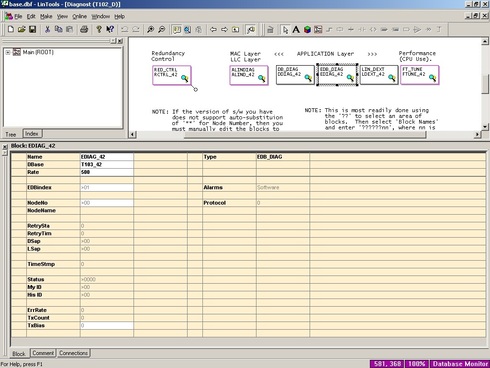The height and width of the screenshot is (368, 490).
Task: Click the diagram horizontal scrollbar
Action: [305, 134]
